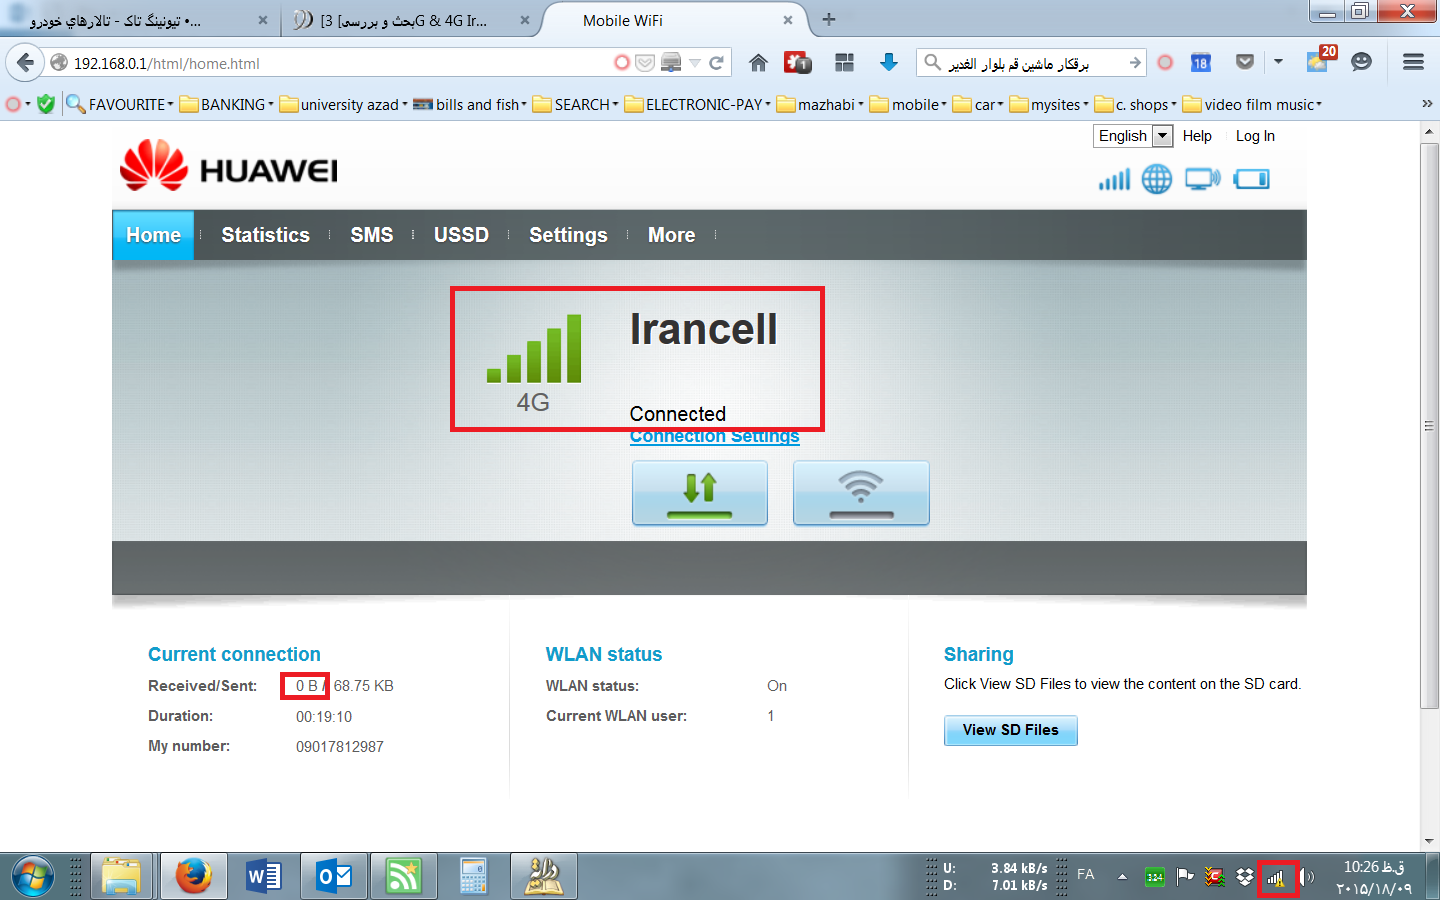Open the English language dropdown

point(1132,136)
